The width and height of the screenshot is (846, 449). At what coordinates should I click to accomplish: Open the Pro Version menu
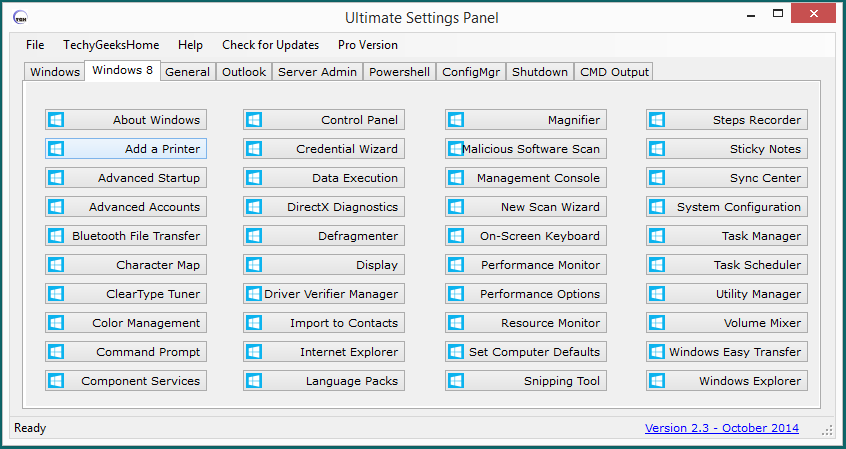[x=367, y=45]
